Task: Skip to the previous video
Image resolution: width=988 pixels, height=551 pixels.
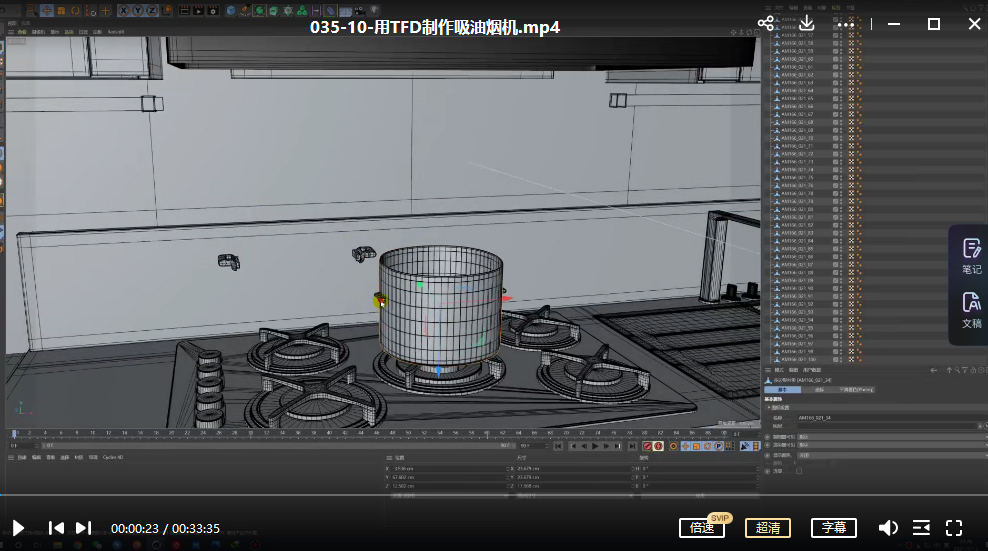Action: tap(57, 527)
